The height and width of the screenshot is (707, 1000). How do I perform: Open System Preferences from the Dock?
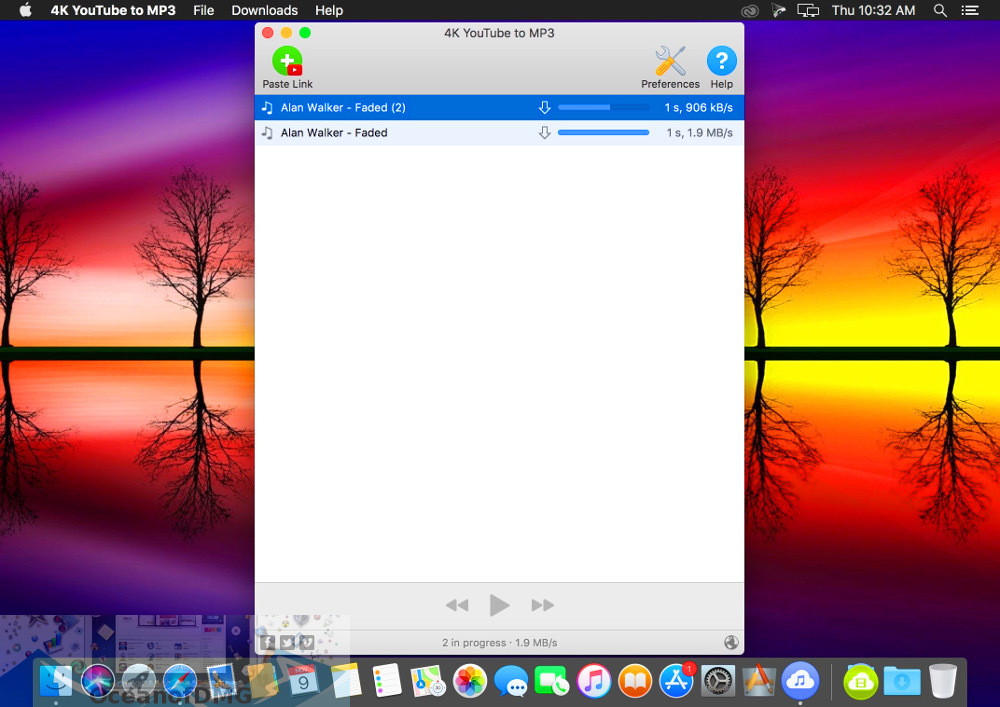point(717,681)
